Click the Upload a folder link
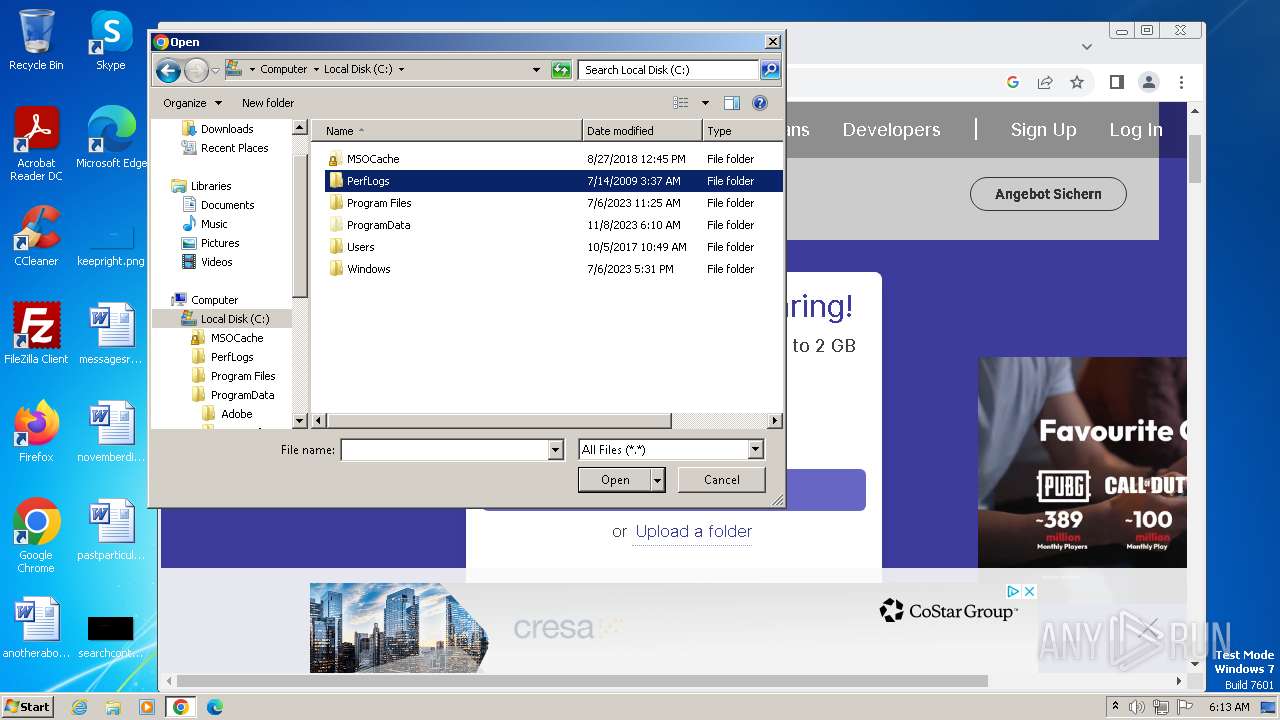 click(x=694, y=532)
